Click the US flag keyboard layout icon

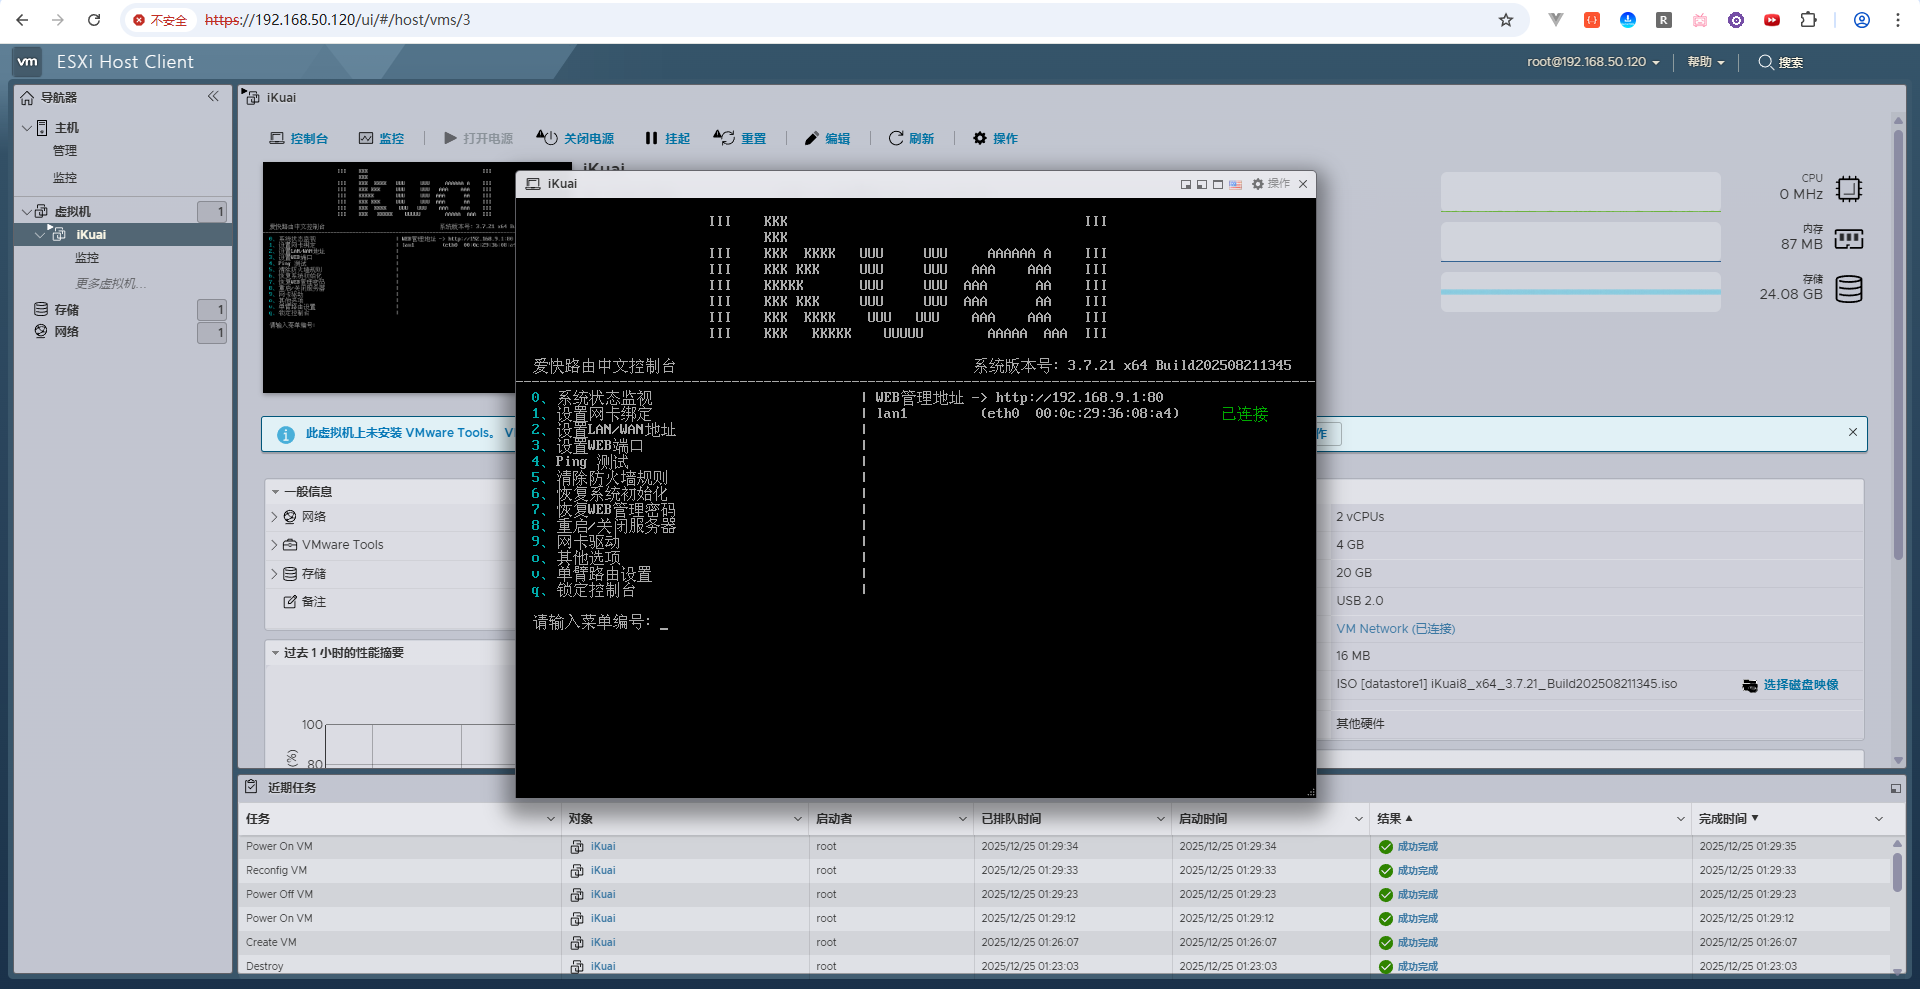point(1236,184)
